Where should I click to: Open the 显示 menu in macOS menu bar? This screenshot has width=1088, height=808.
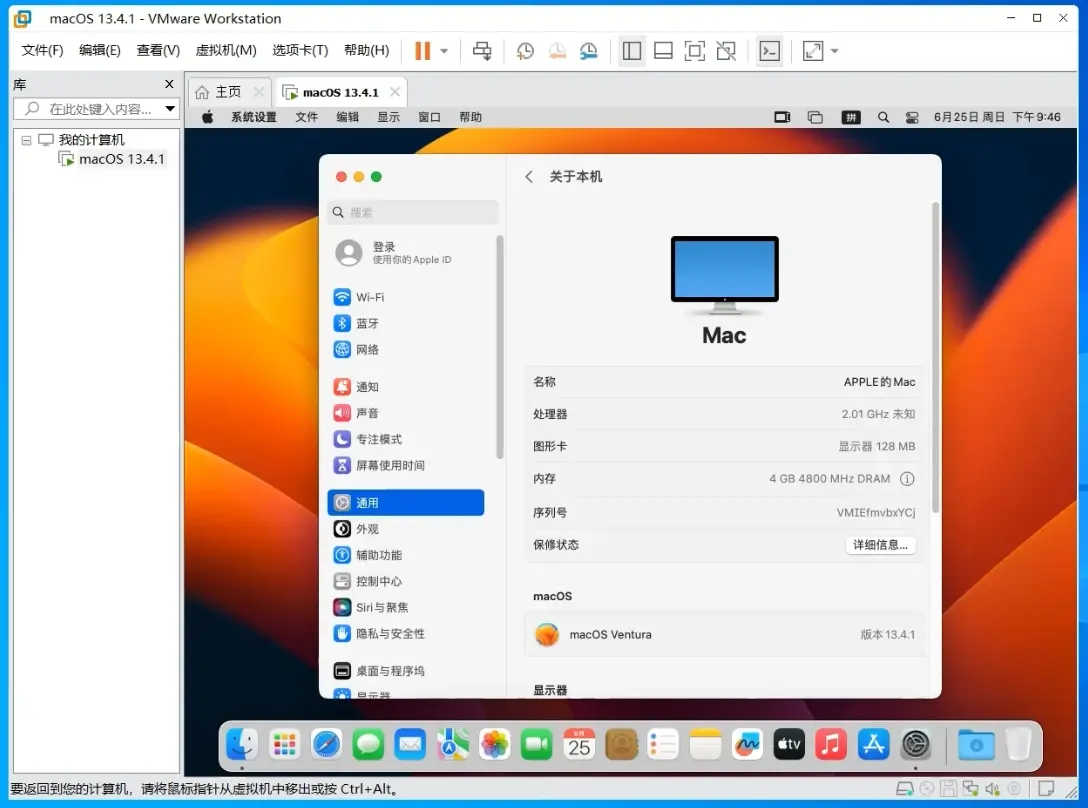coord(388,117)
